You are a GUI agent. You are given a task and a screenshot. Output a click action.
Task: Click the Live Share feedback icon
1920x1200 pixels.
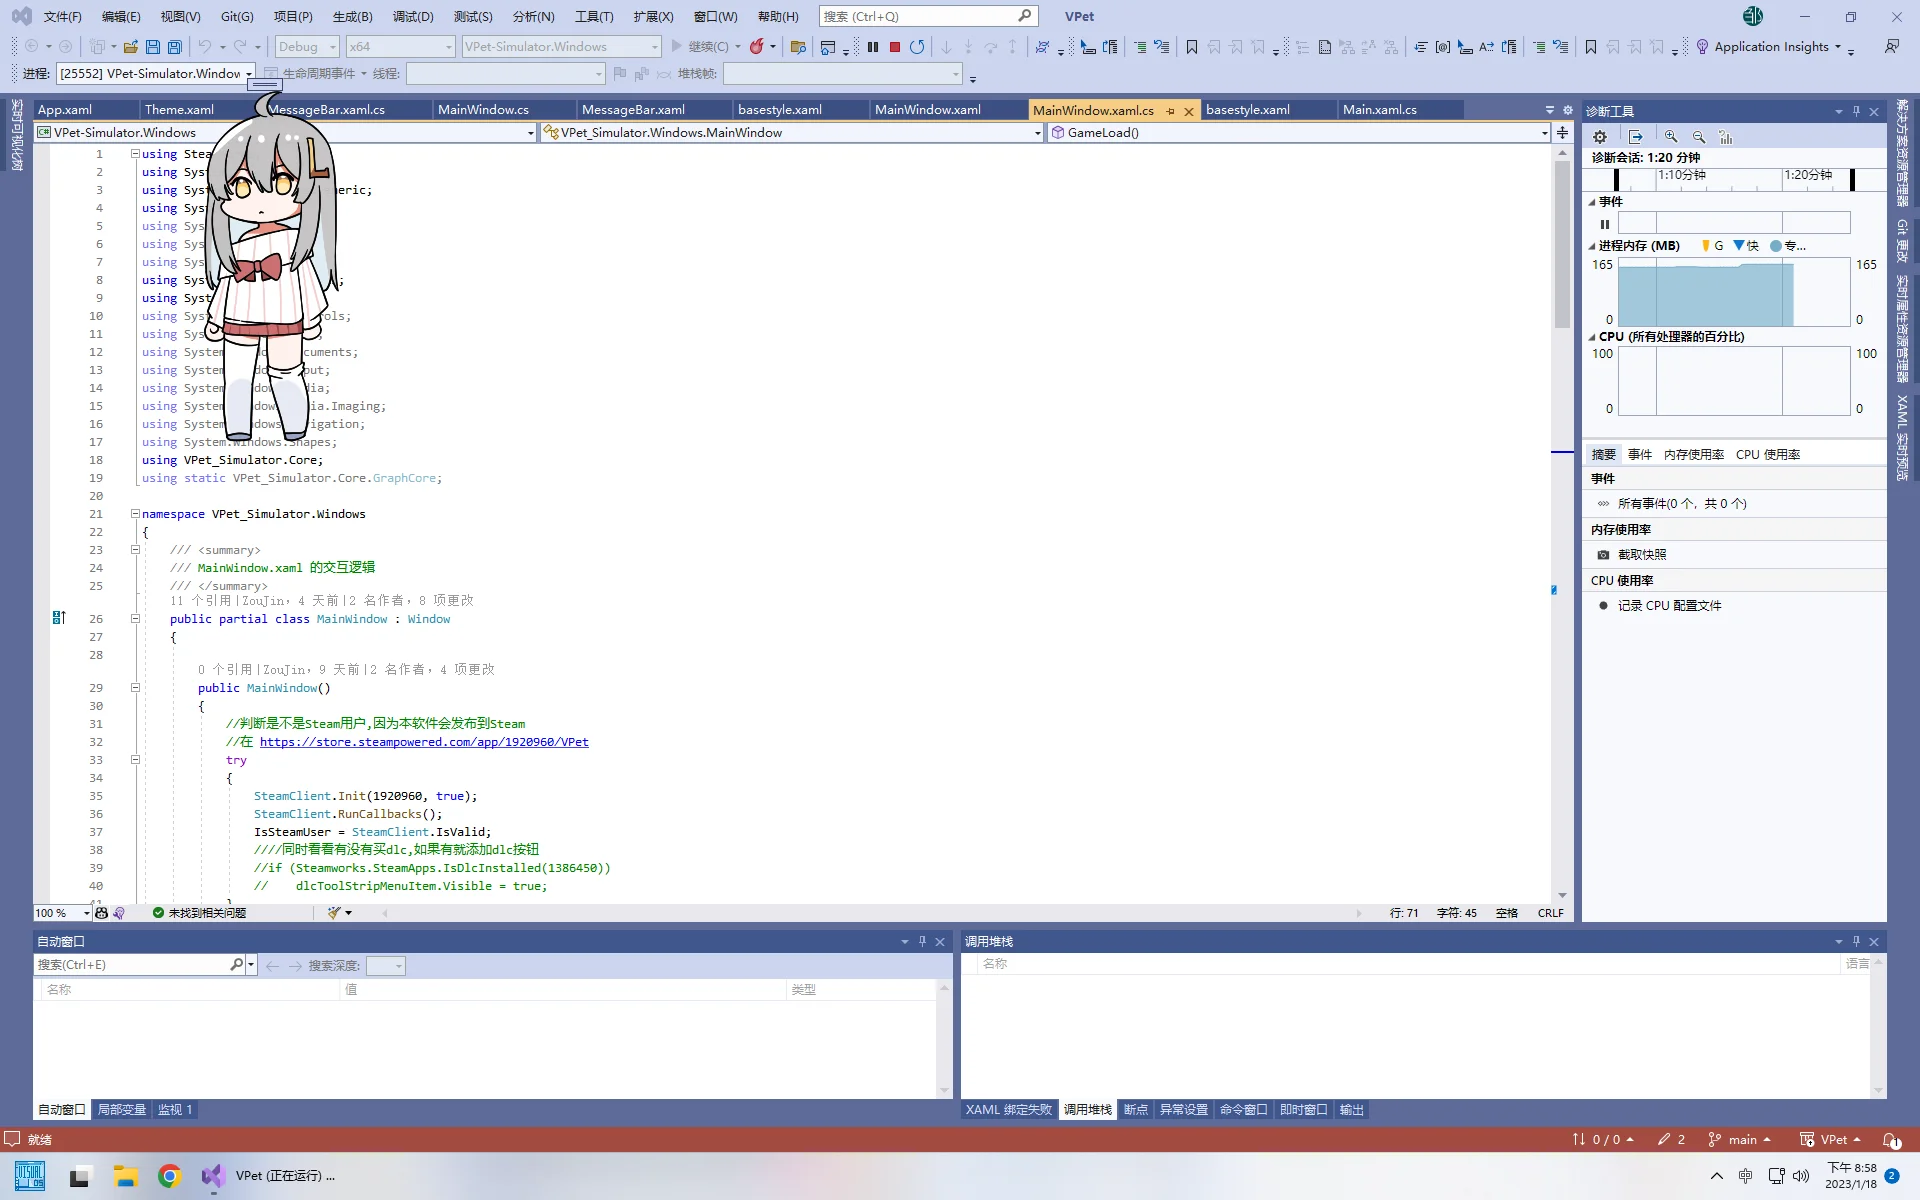pos(1892,47)
